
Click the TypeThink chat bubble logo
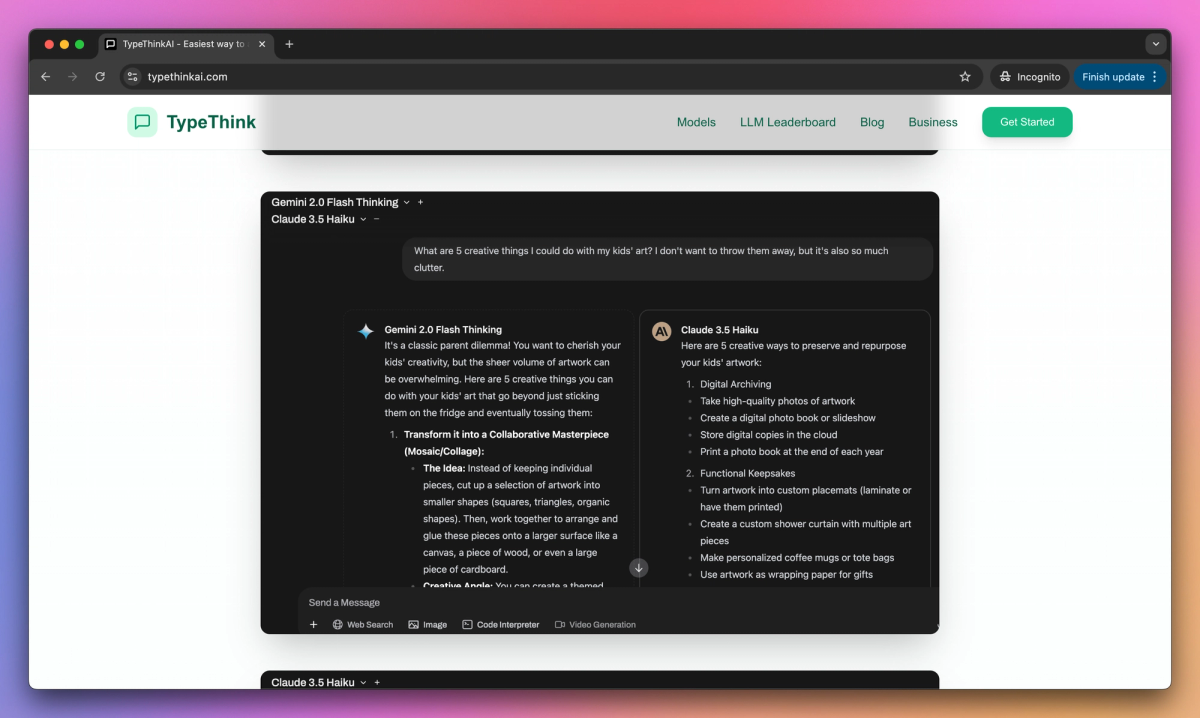(x=142, y=121)
